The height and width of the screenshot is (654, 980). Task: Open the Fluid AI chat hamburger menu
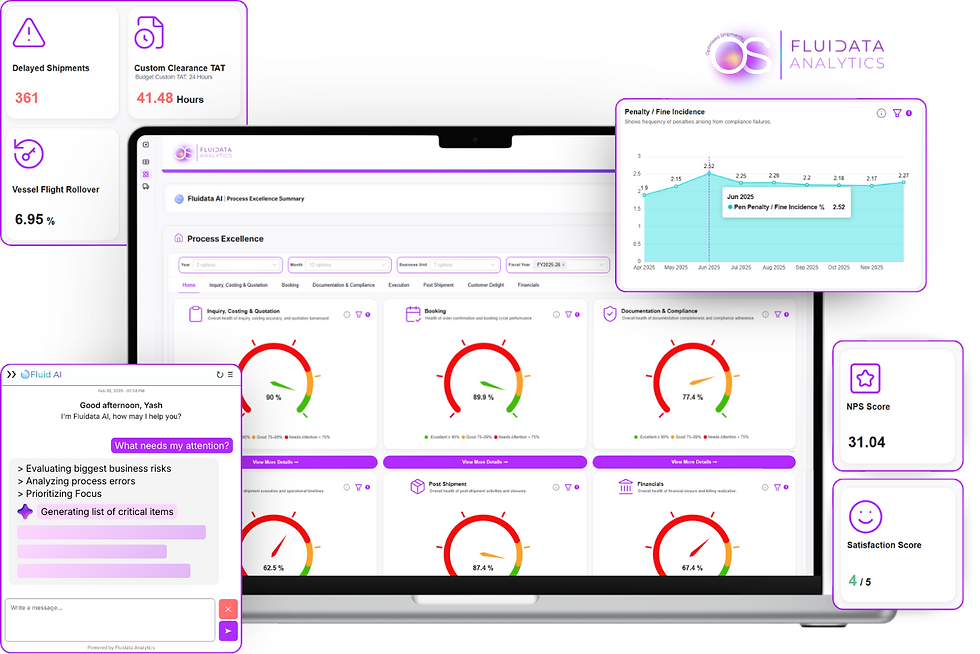coord(230,375)
